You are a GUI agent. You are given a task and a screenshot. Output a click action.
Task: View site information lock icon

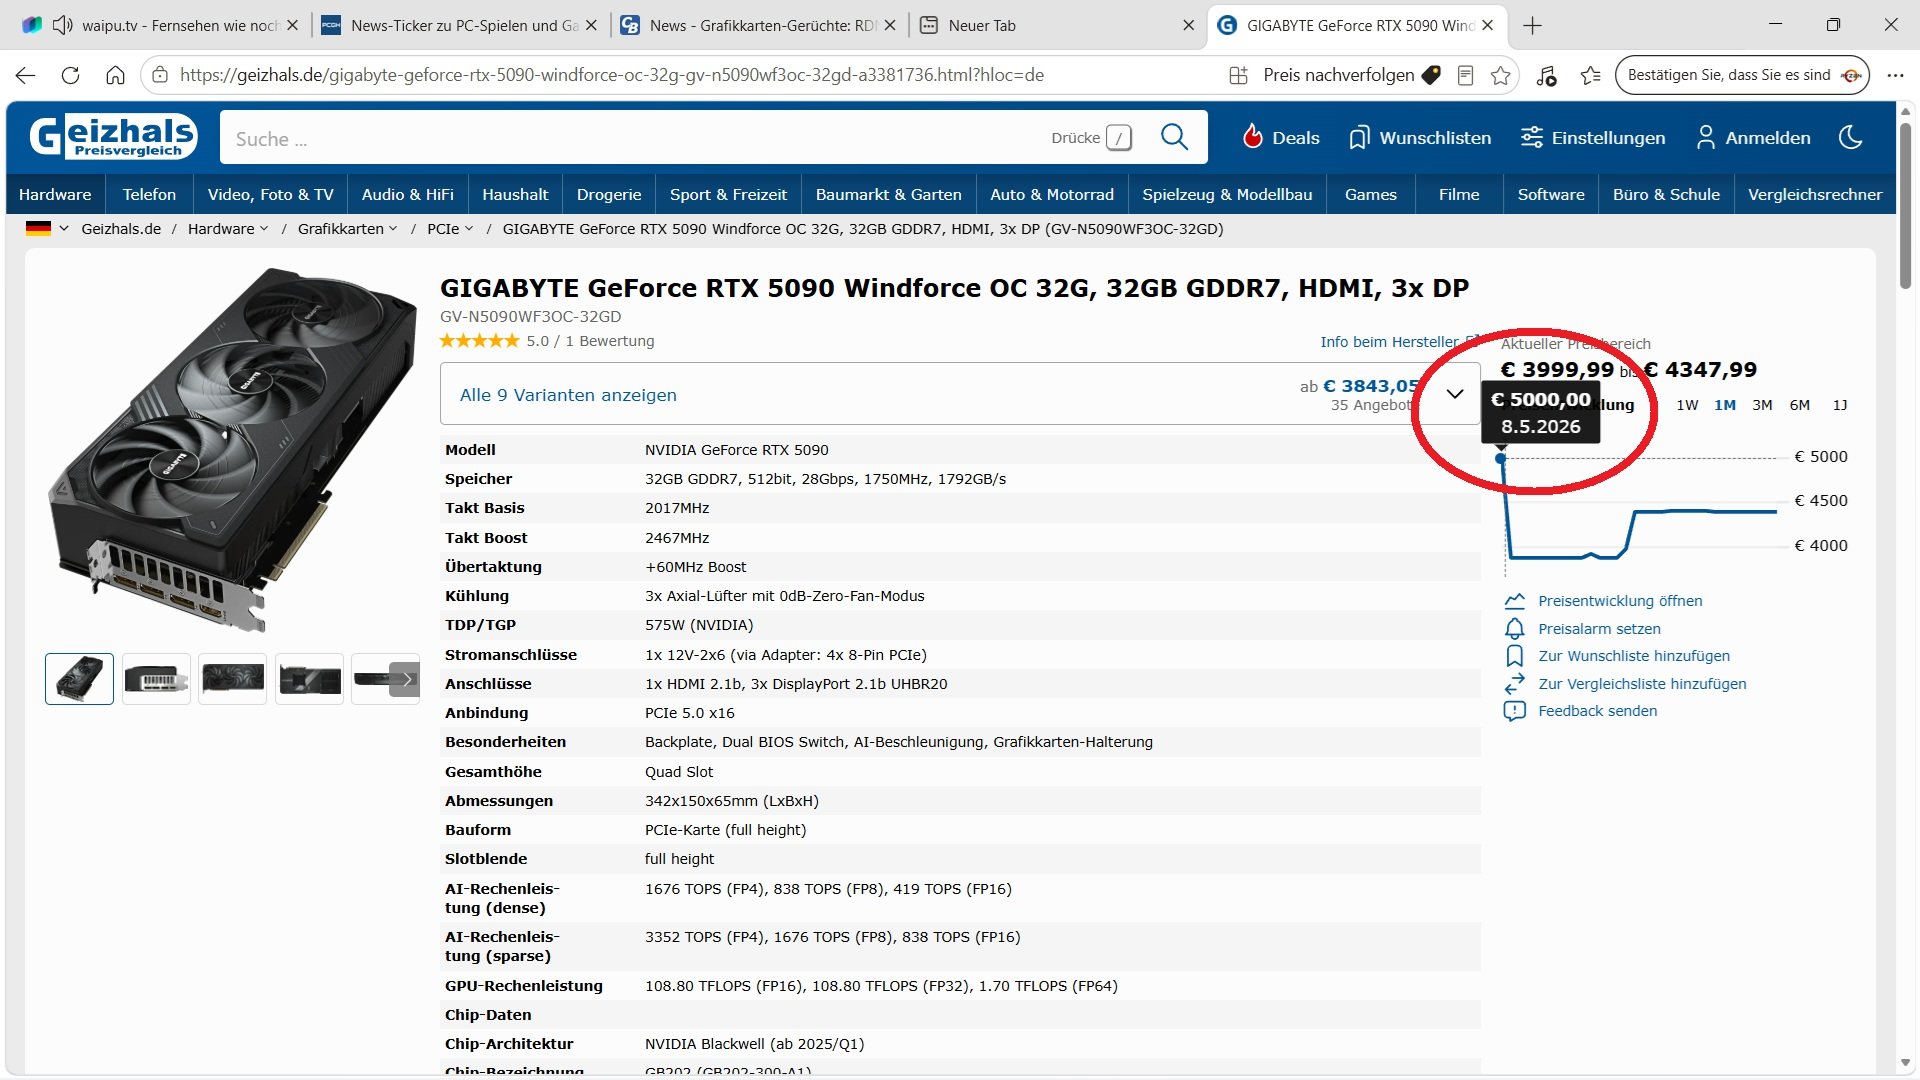pyautogui.click(x=160, y=75)
